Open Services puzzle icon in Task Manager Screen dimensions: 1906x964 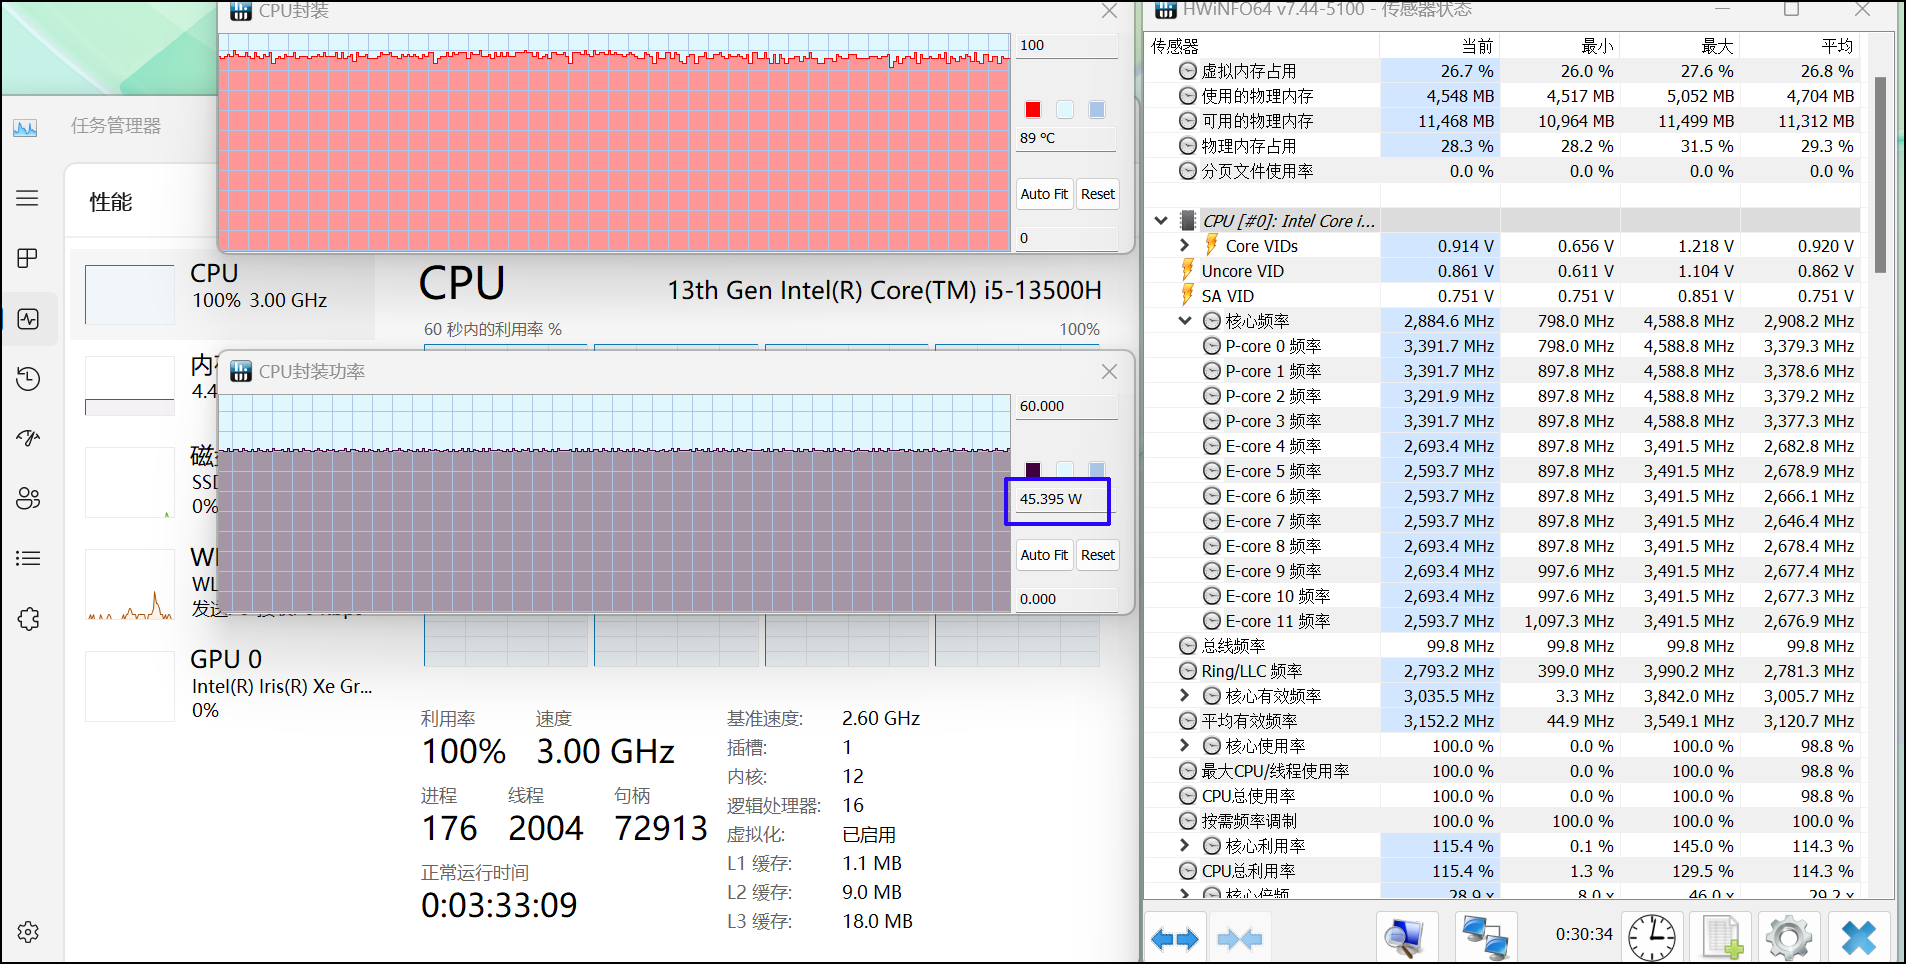(x=28, y=619)
